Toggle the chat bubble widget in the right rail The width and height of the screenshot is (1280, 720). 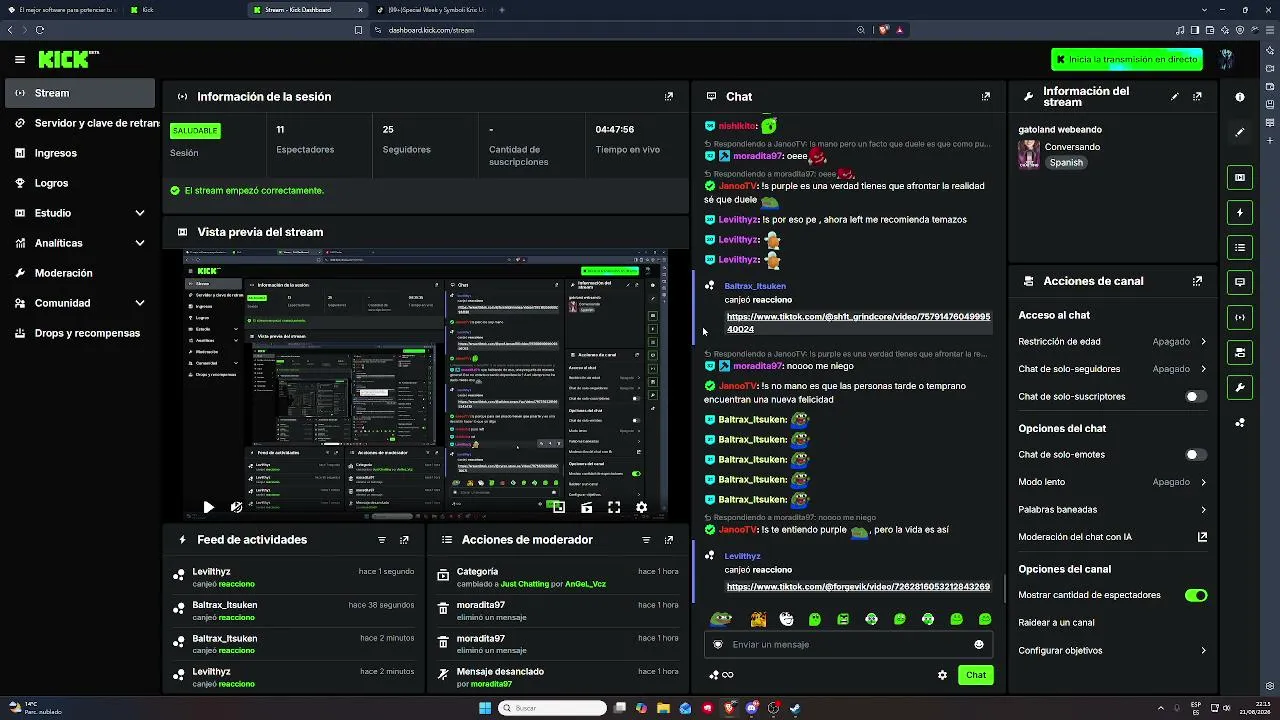point(1240,283)
